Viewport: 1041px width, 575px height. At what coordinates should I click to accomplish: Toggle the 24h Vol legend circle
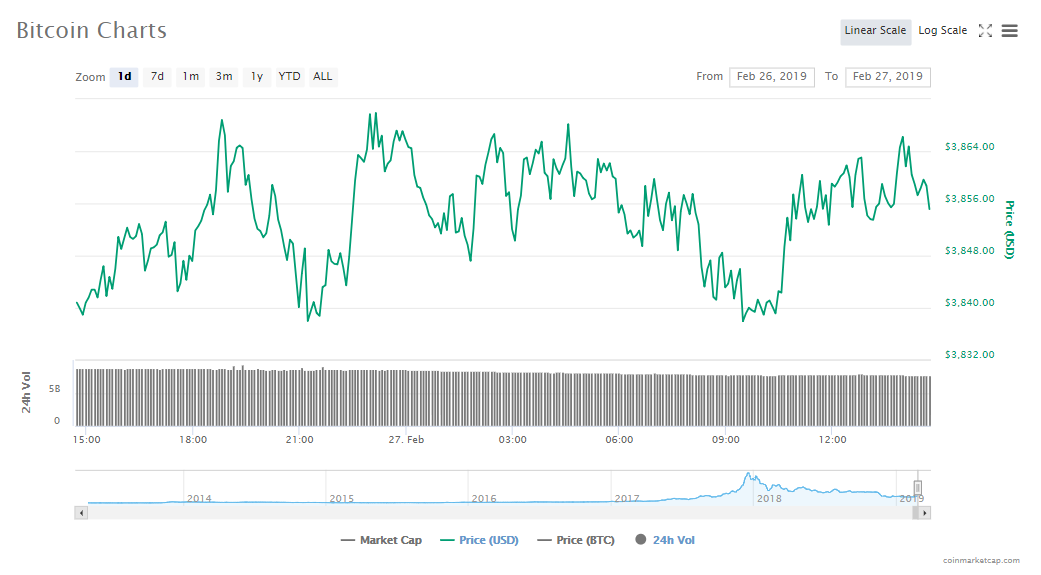point(640,540)
